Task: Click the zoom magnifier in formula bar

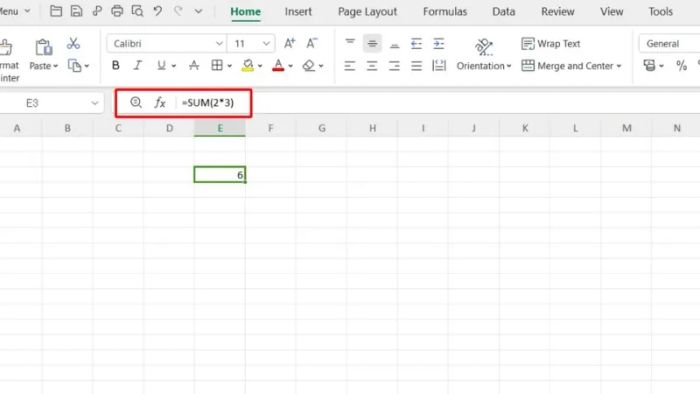Action: [x=136, y=103]
